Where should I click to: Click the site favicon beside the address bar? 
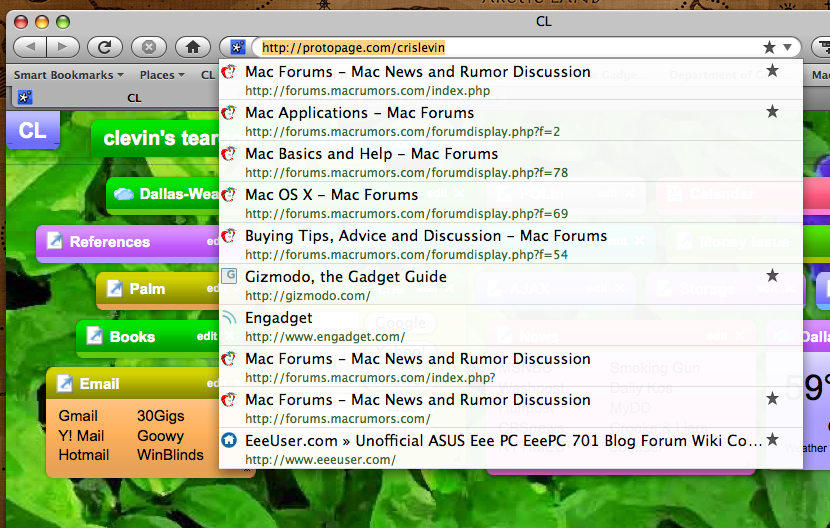(238, 48)
